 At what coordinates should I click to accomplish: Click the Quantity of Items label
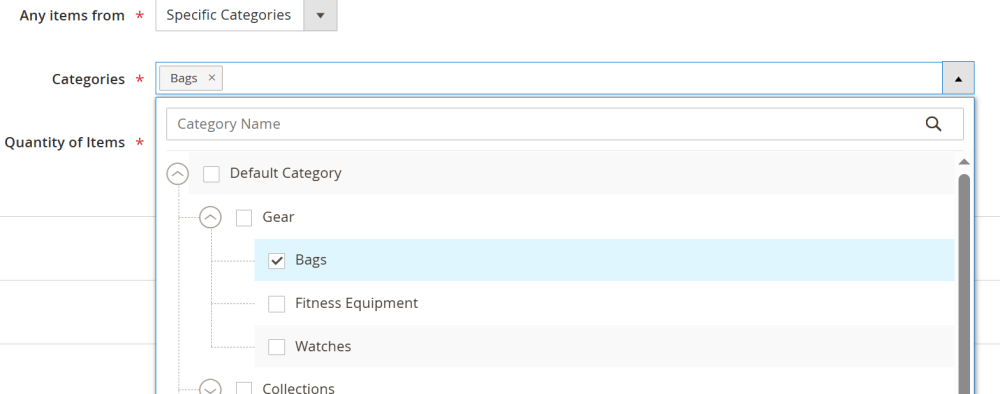64,142
